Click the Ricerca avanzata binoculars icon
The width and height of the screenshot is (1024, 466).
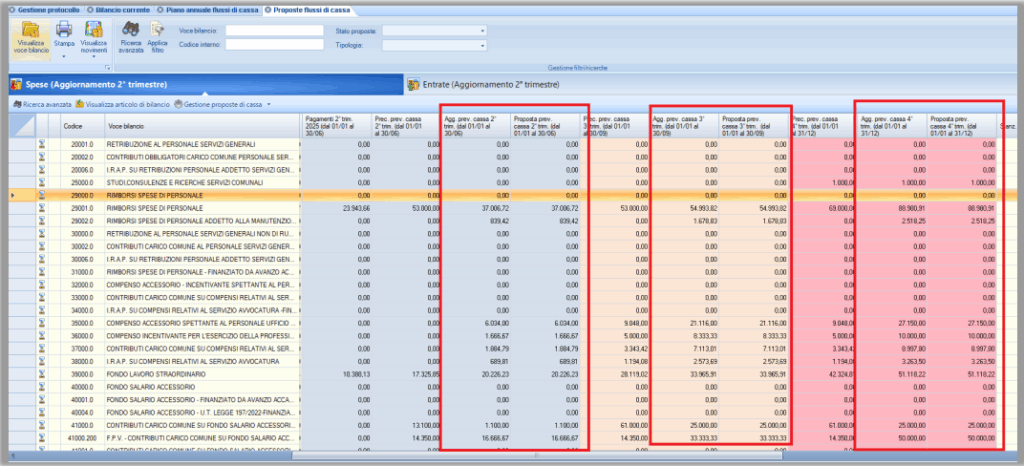131,30
